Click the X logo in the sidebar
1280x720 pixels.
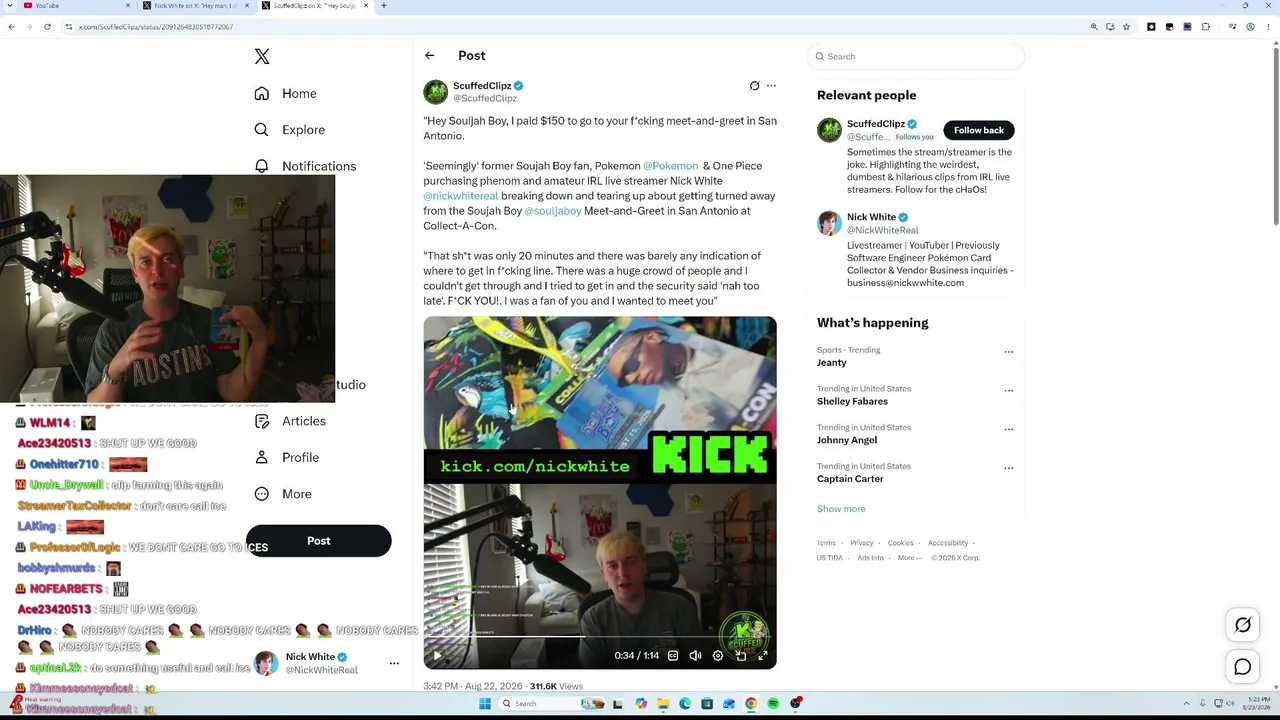[x=262, y=57]
